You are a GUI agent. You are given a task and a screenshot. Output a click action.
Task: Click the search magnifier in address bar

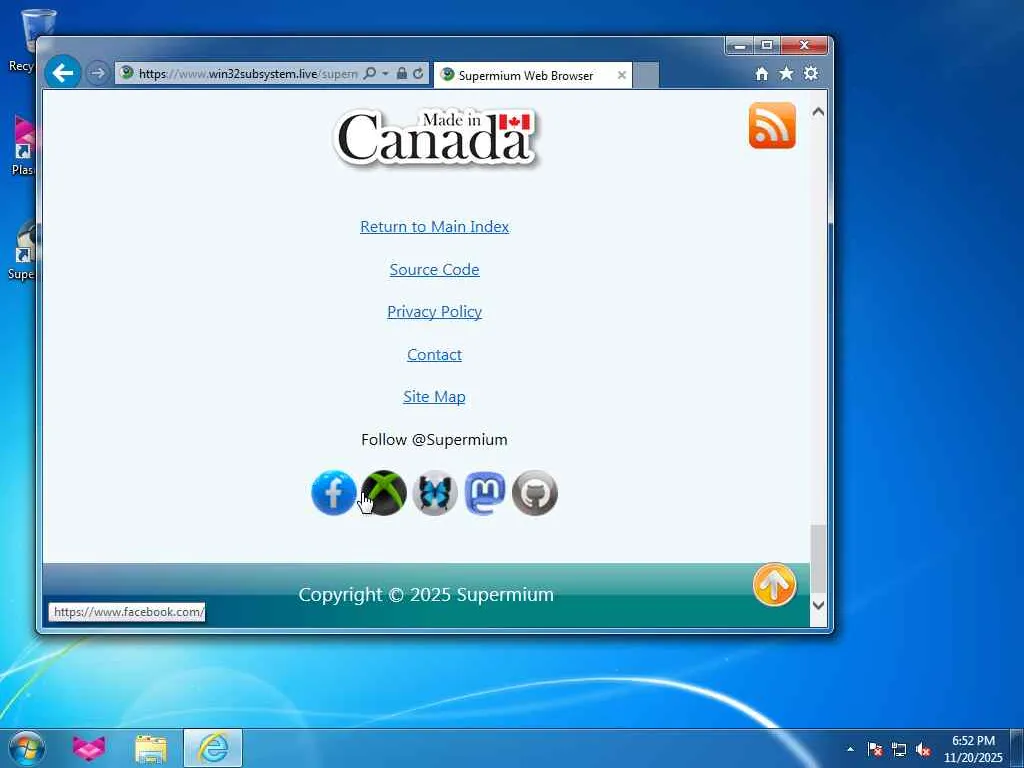tap(370, 73)
